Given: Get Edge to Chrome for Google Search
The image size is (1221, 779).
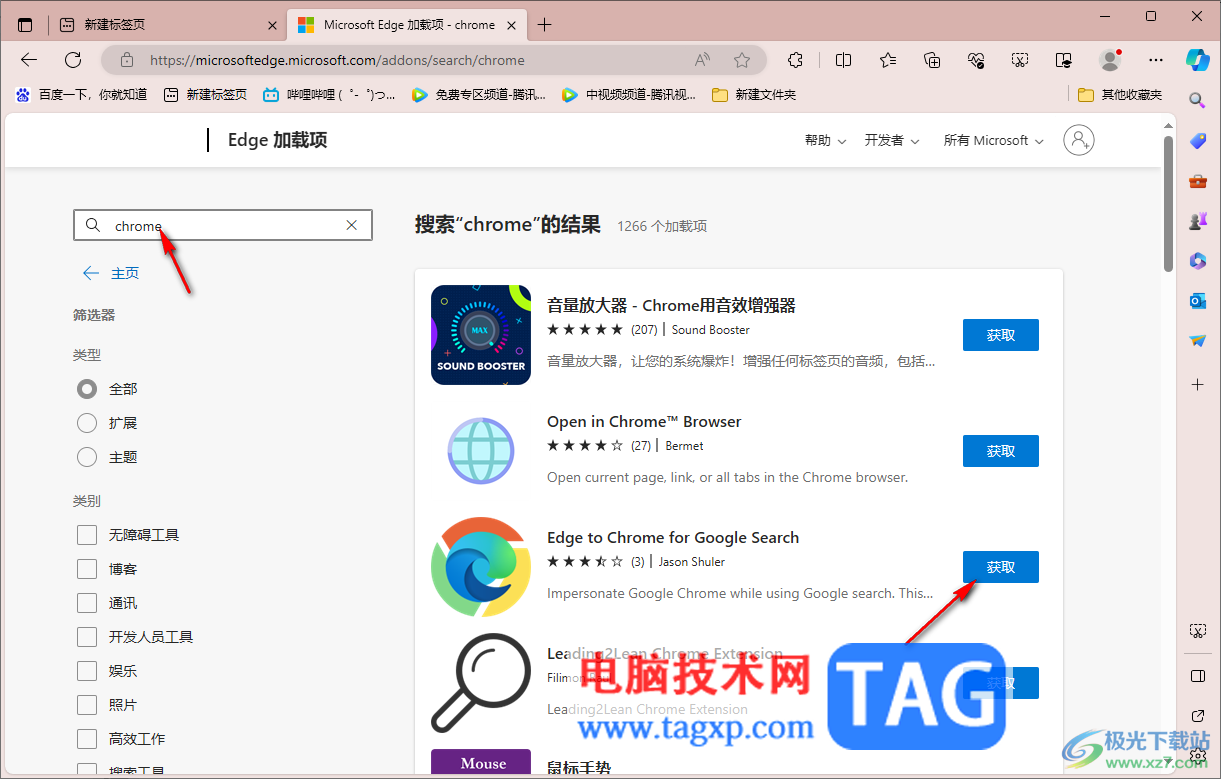Looking at the screenshot, I should [x=1001, y=567].
